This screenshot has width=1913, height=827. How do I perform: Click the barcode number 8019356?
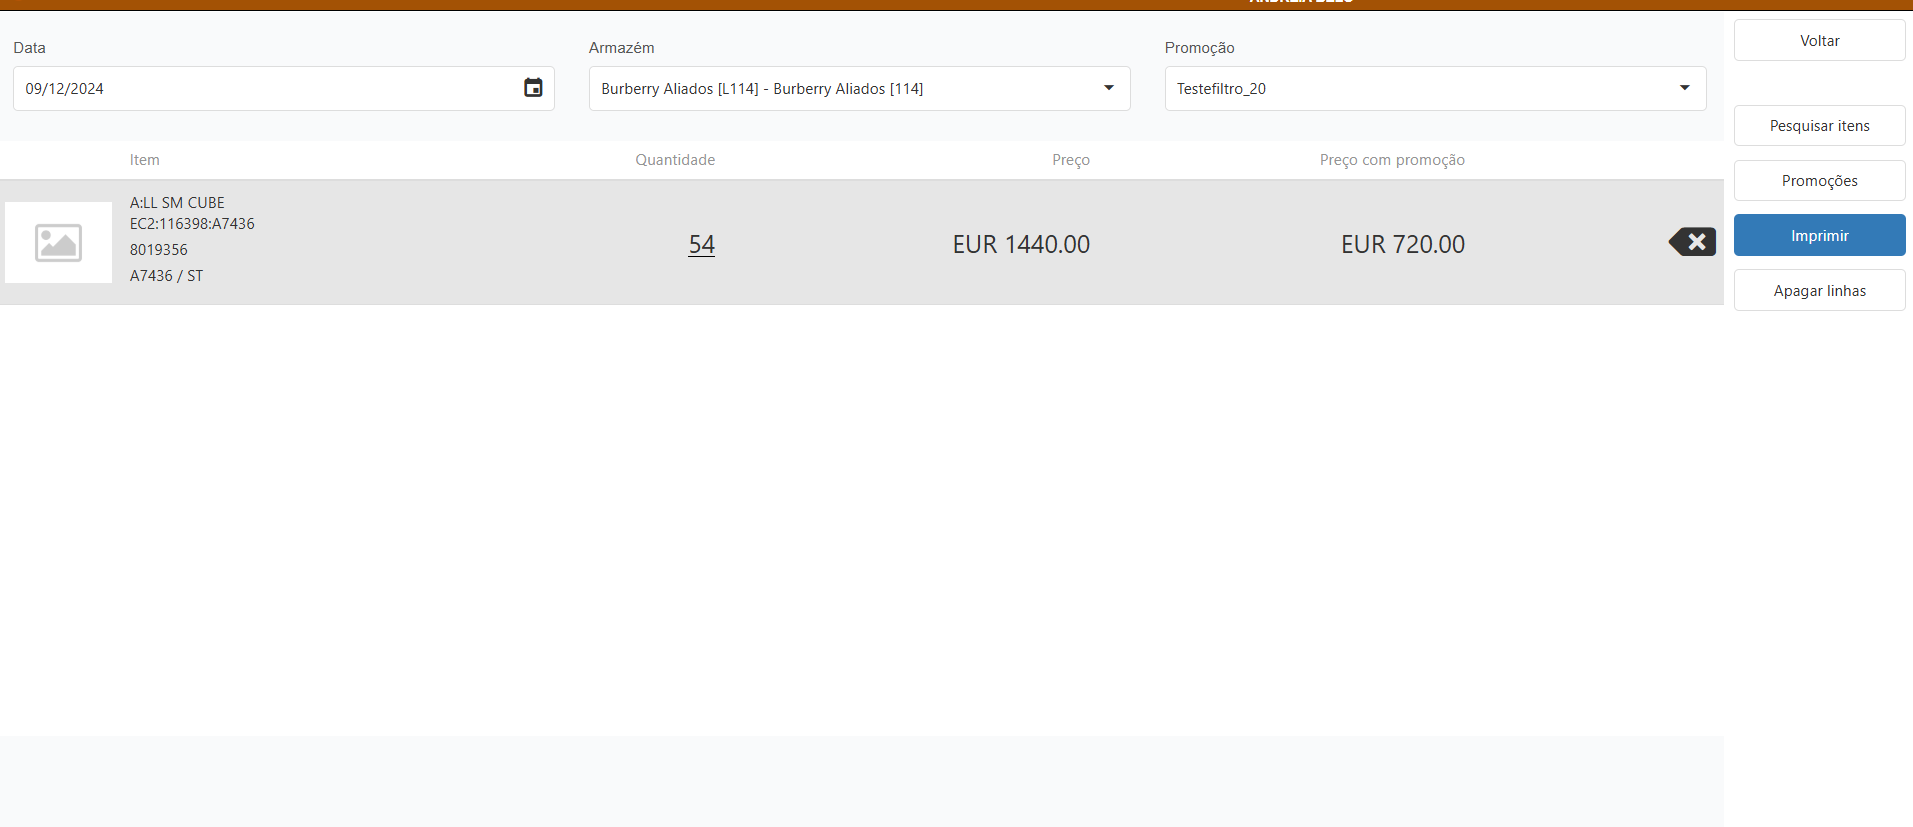[159, 250]
